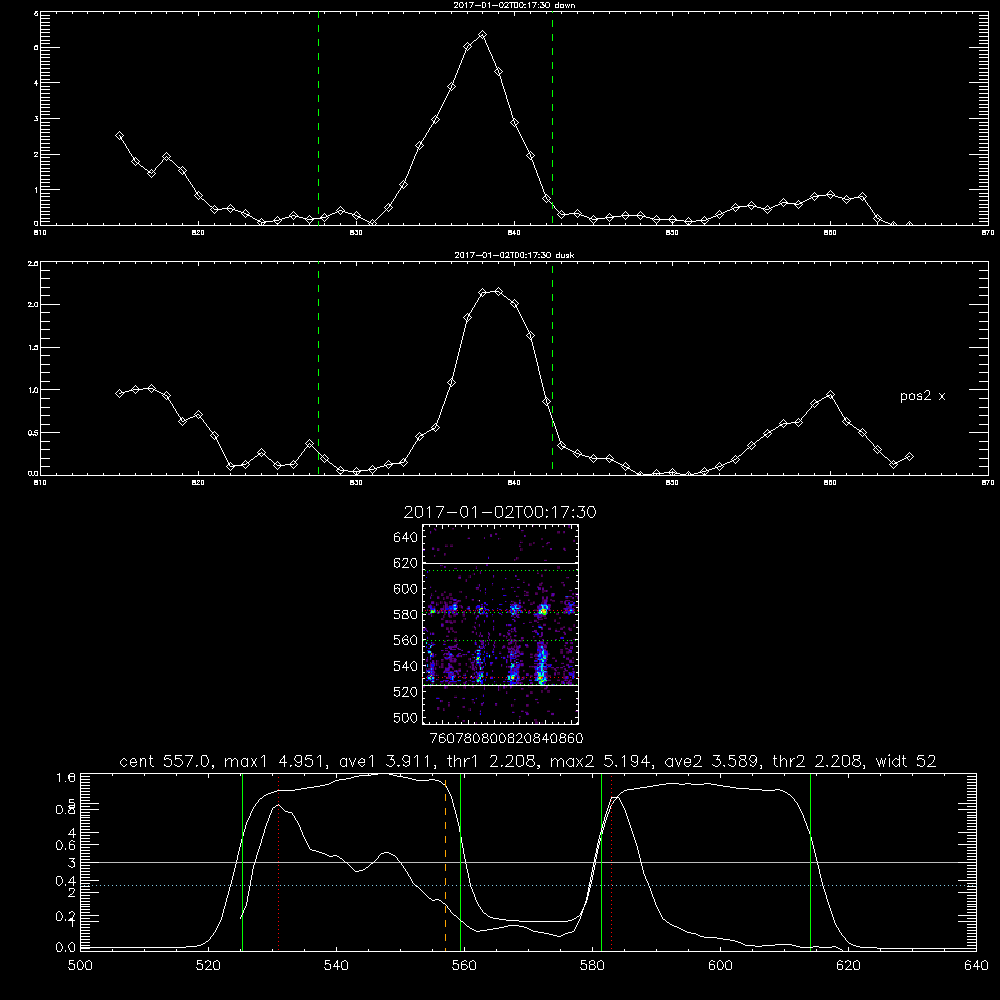The image size is (1000, 1000).
Task: Click the green vertical line near 614
Action: [811, 862]
